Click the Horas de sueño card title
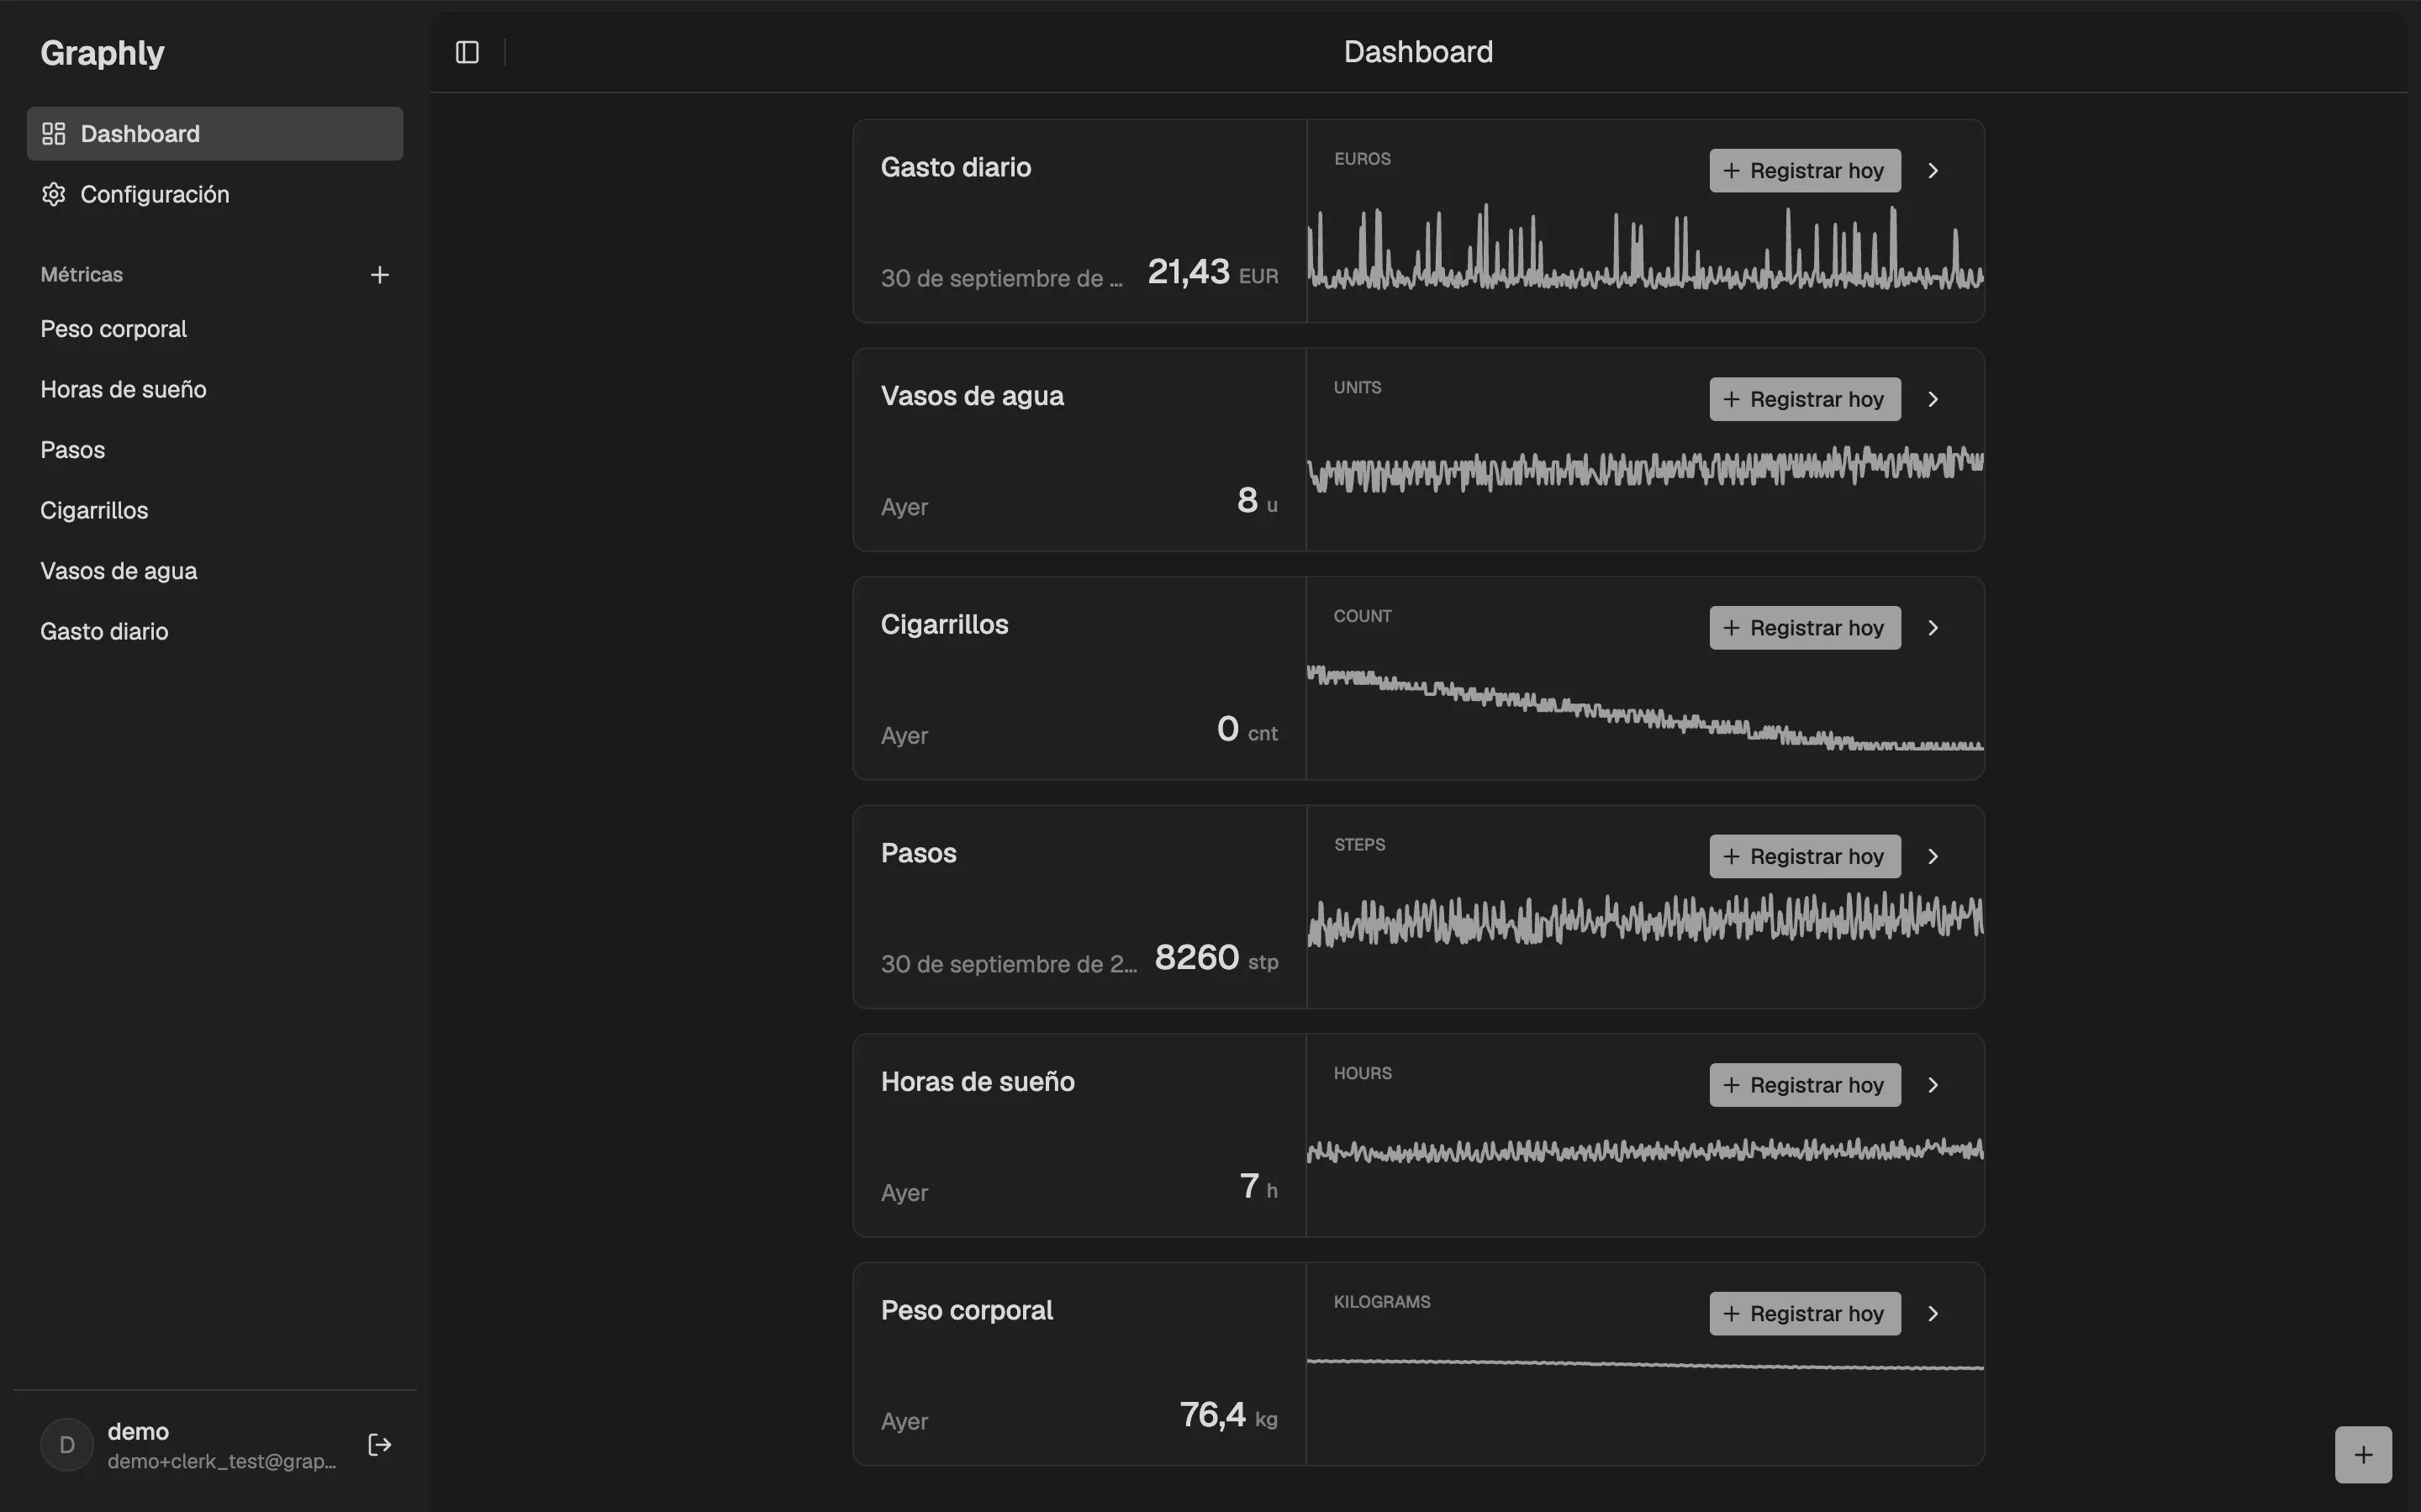The width and height of the screenshot is (2421, 1512). [x=977, y=1082]
